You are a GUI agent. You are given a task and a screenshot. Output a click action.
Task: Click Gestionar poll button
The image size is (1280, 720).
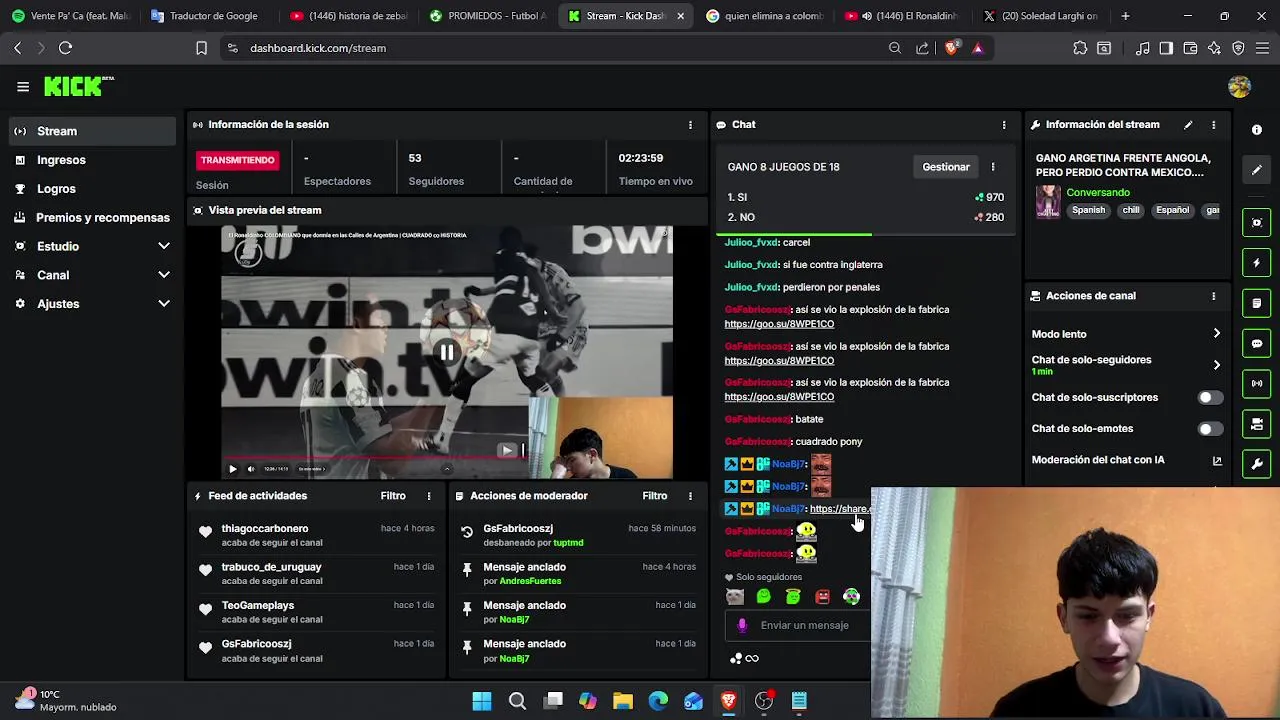pos(946,167)
